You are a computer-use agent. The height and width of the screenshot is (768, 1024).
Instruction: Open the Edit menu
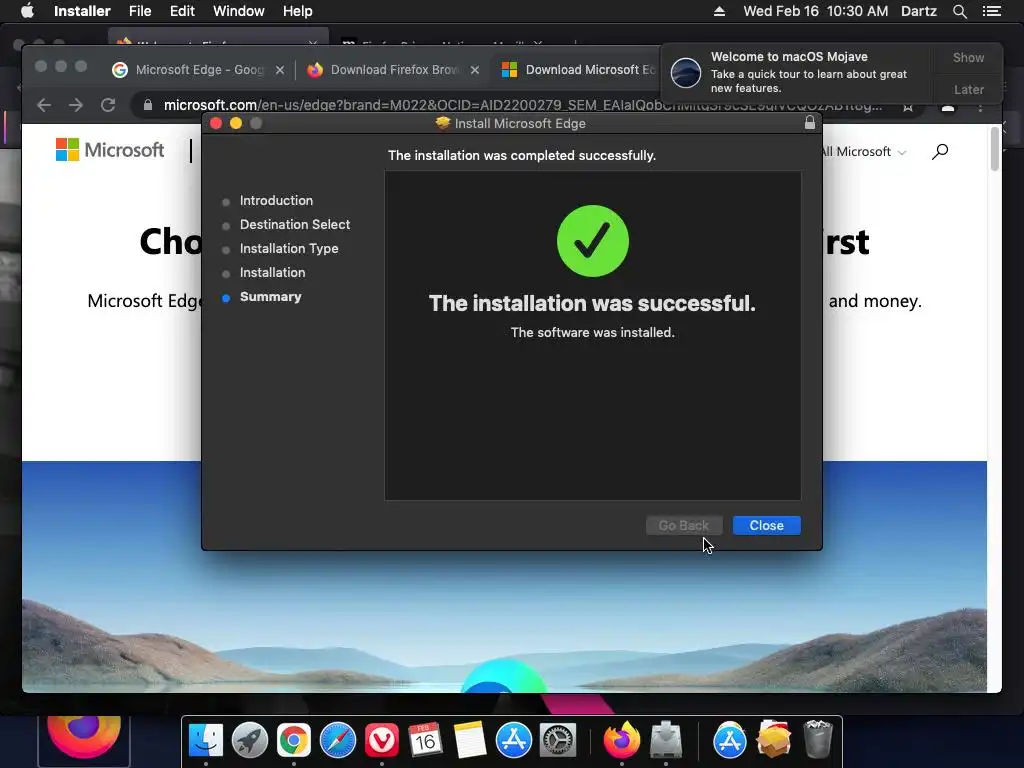pyautogui.click(x=182, y=11)
